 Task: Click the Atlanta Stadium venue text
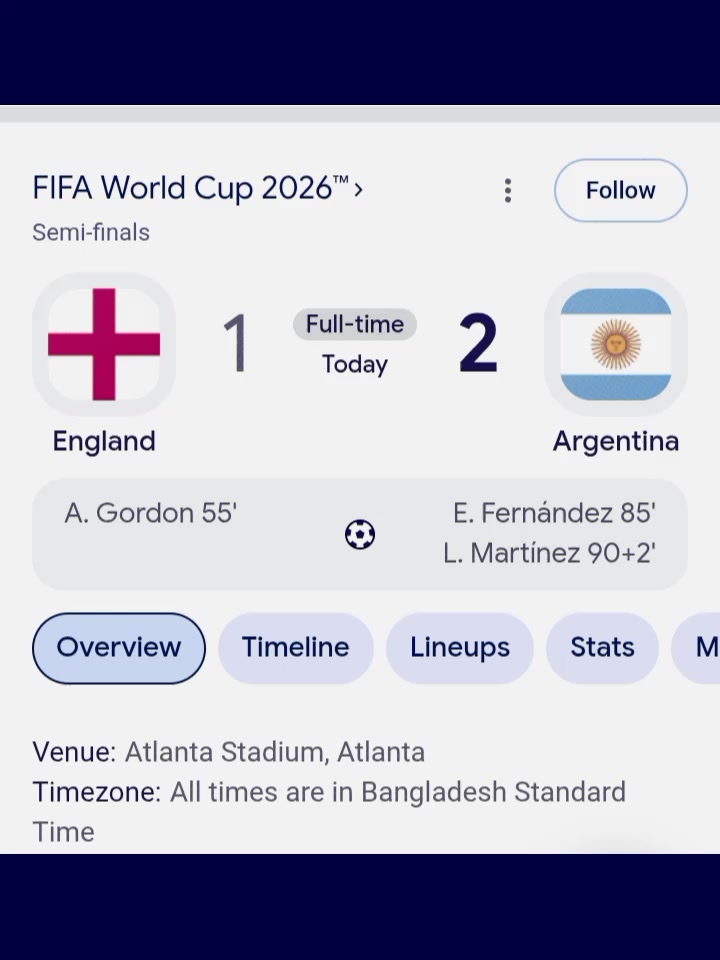pyautogui.click(x=275, y=752)
